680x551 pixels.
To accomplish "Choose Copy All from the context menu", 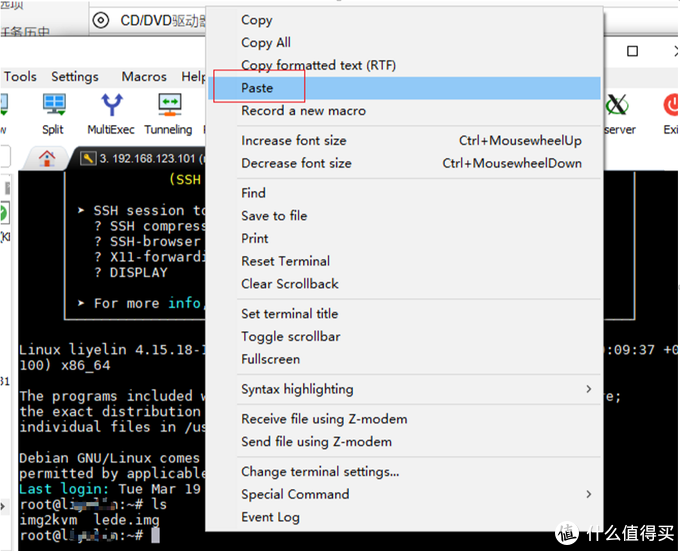I will (404, 42).
